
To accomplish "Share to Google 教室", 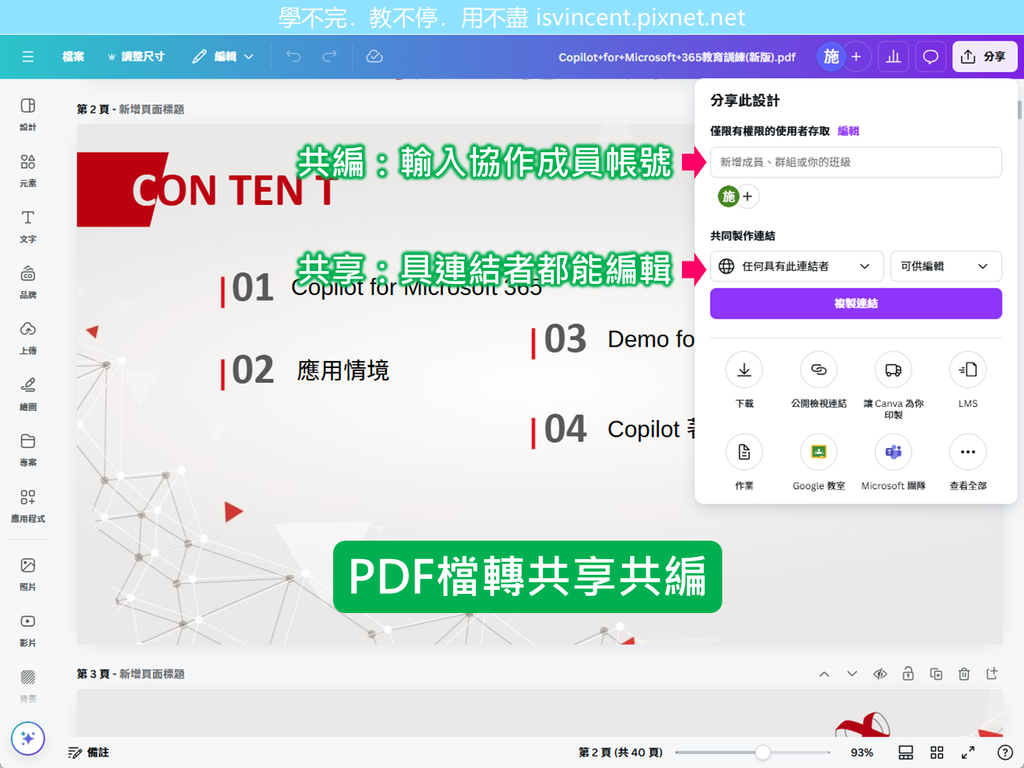I will click(818, 462).
